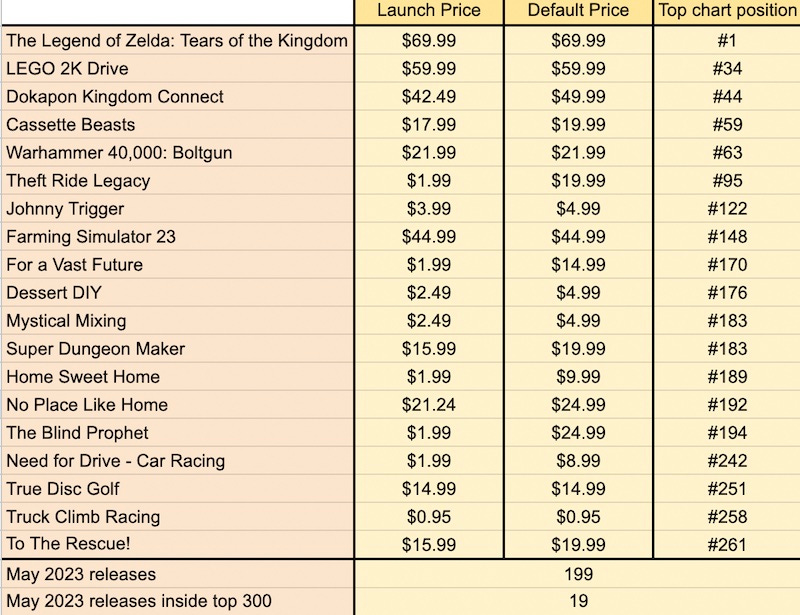Click No Place Like Home launch price $21.24
This screenshot has width=800, height=615.
coord(429,405)
